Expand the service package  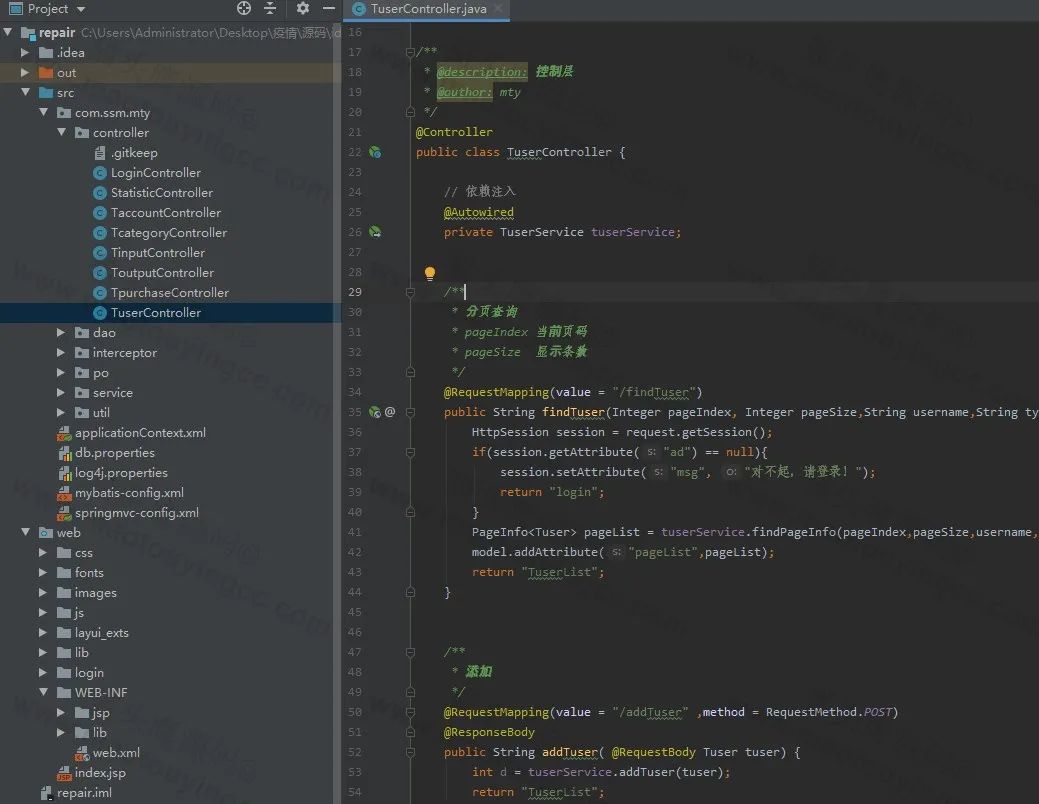(61, 392)
